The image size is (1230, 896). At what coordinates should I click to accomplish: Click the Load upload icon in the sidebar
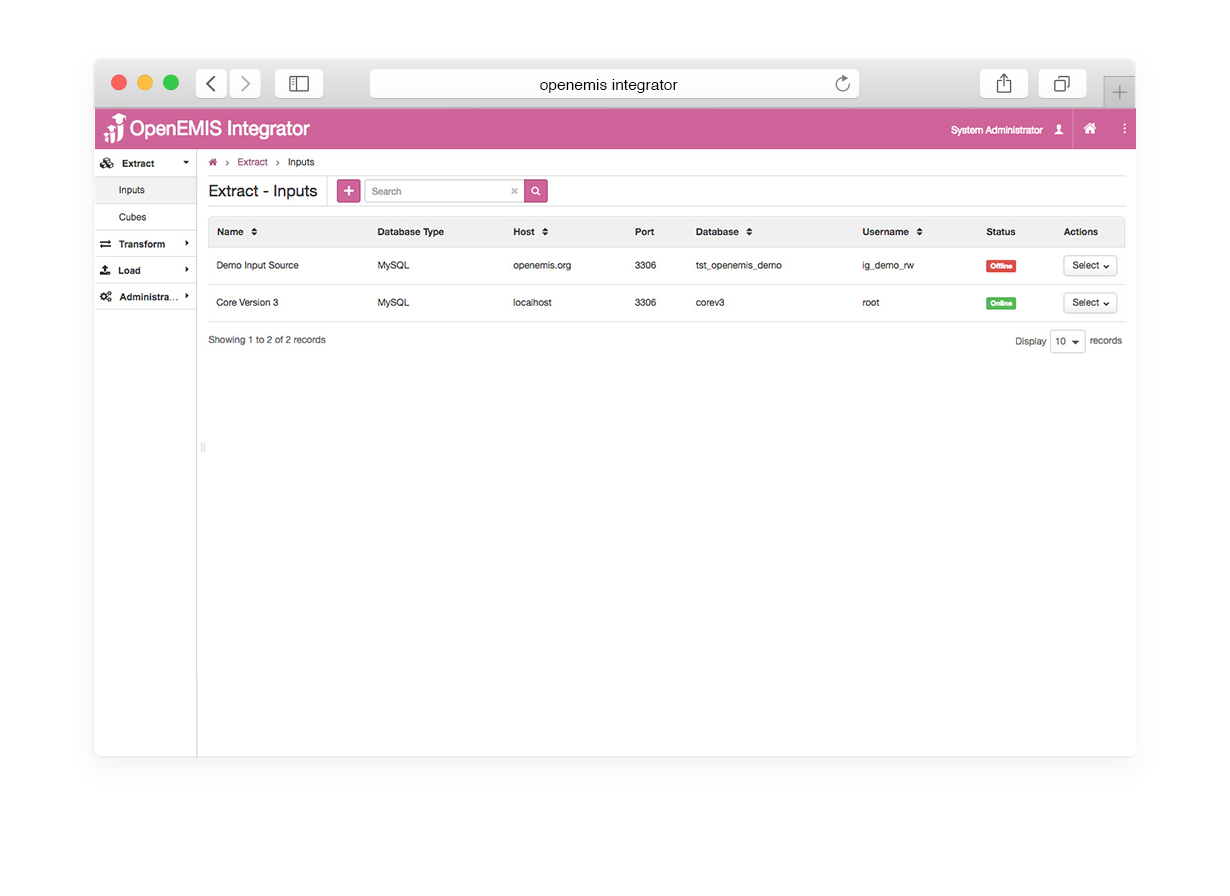pyautogui.click(x=106, y=270)
